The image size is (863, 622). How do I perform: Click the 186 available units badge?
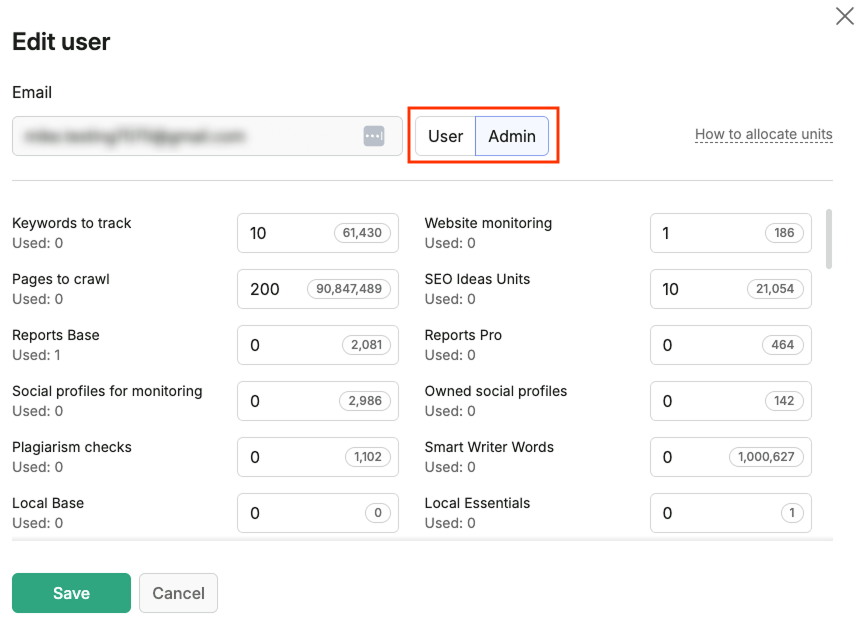point(784,233)
